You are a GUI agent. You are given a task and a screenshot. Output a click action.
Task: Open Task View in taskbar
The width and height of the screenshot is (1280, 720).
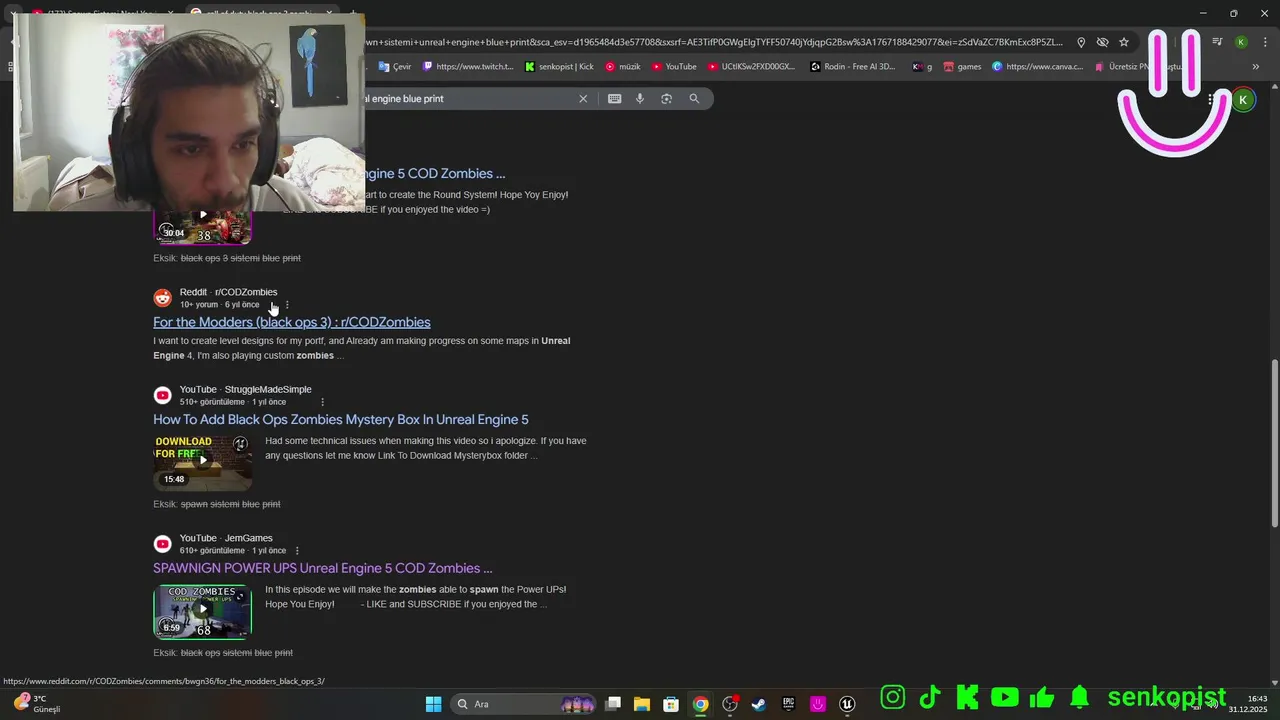coord(613,704)
